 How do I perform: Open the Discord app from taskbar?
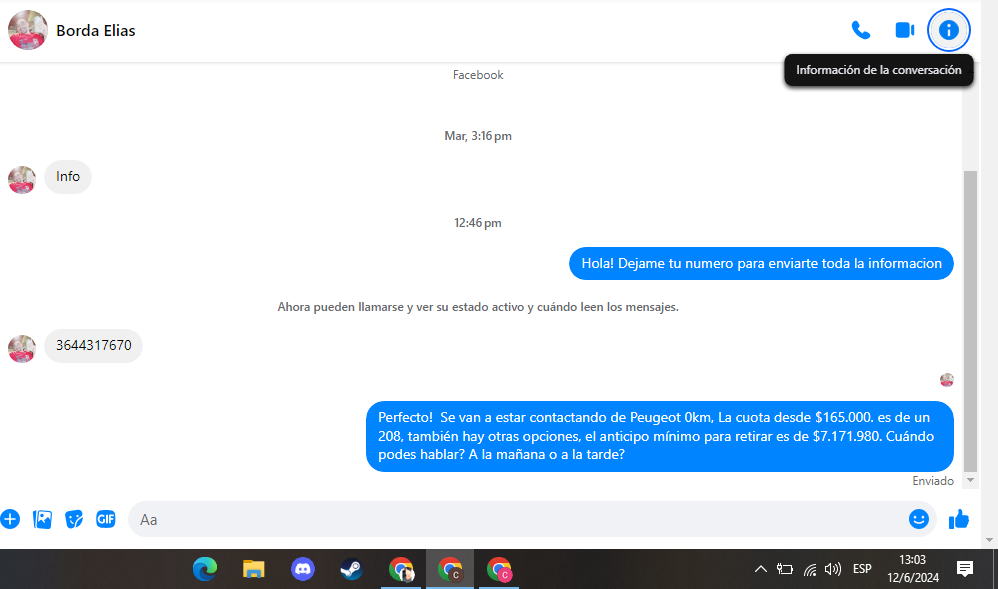[x=302, y=569]
